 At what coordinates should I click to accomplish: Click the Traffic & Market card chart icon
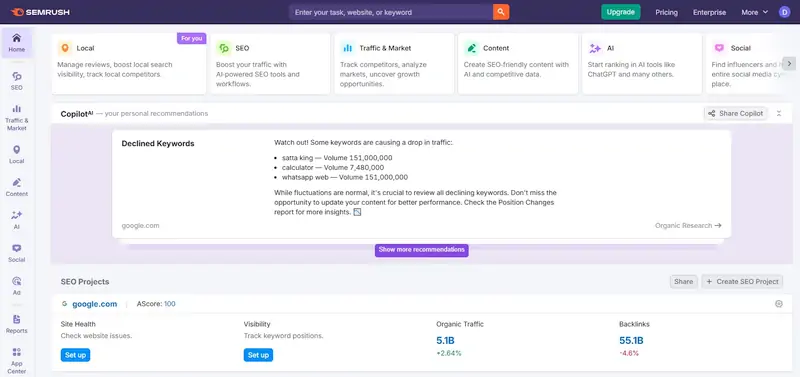347,48
